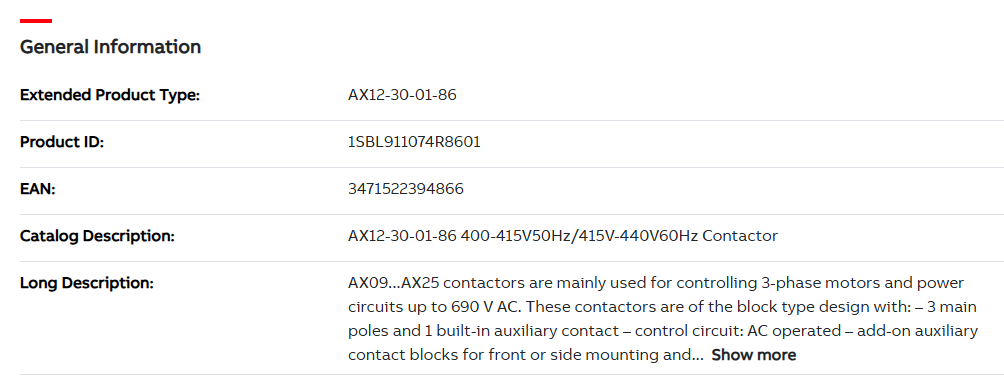Click the General Information section heading
1004x379 pixels.
tap(110, 47)
